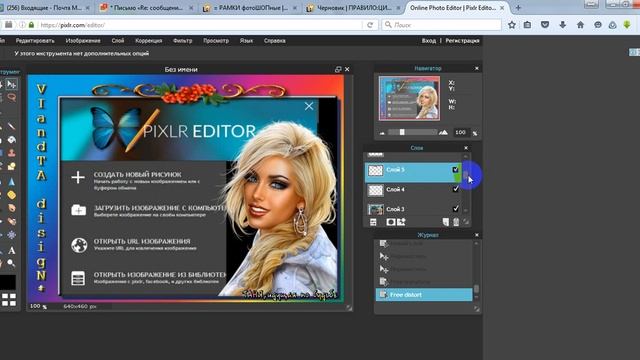Close the Навигатор panel
This screenshot has width=640, height=360.
tap(476, 68)
